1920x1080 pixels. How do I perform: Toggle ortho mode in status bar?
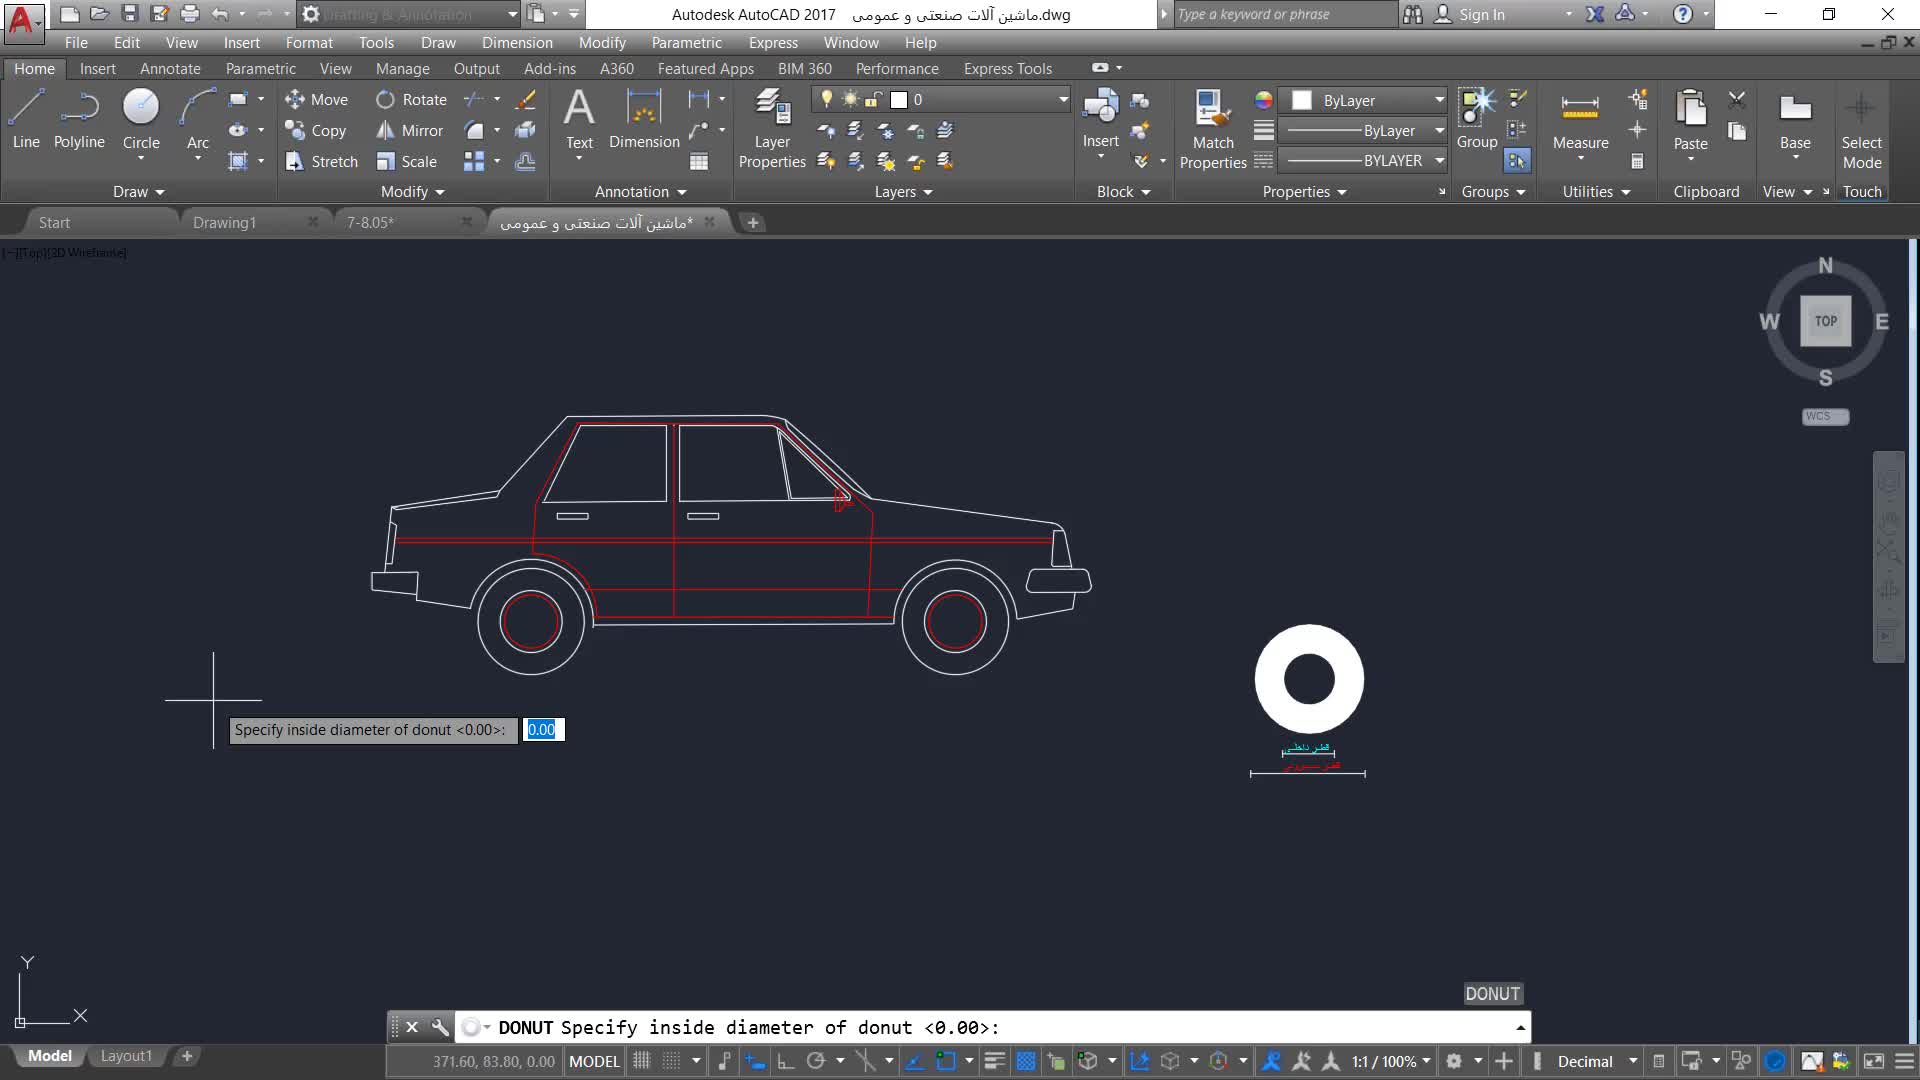pyautogui.click(x=786, y=1061)
